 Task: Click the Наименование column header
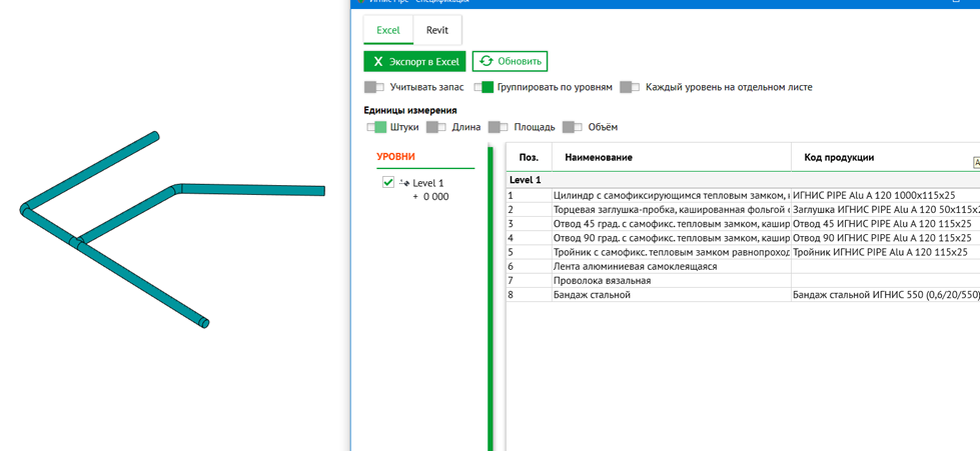672,157
